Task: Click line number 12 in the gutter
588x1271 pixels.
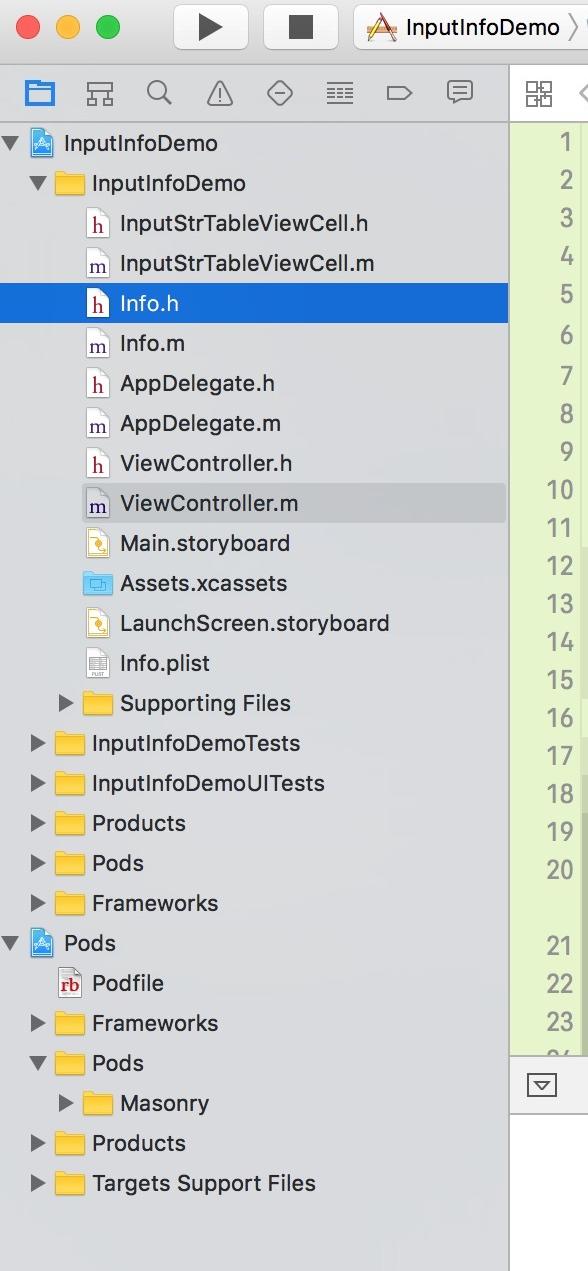Action: click(560, 565)
